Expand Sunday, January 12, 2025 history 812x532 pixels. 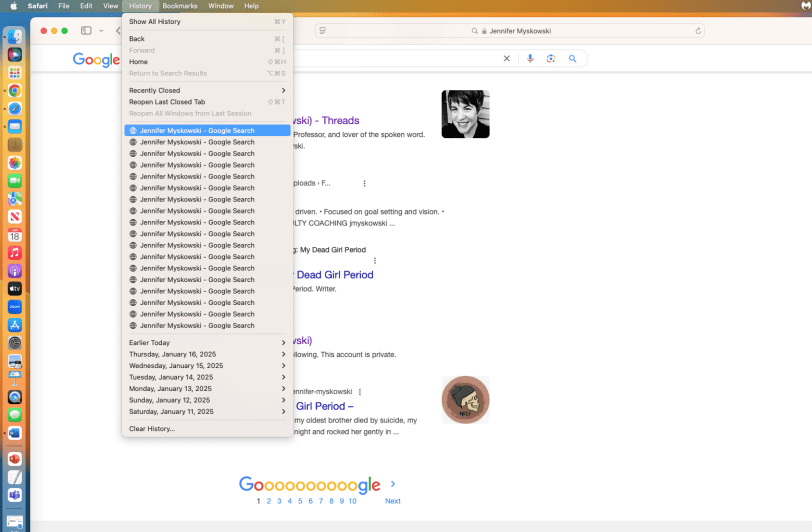tap(207, 400)
